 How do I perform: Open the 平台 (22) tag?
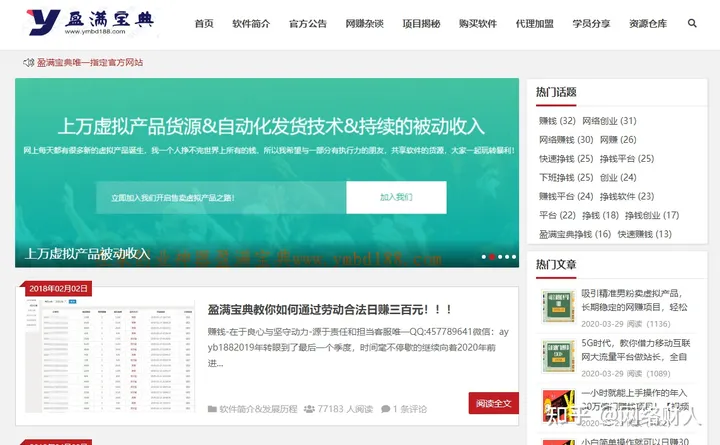point(557,215)
